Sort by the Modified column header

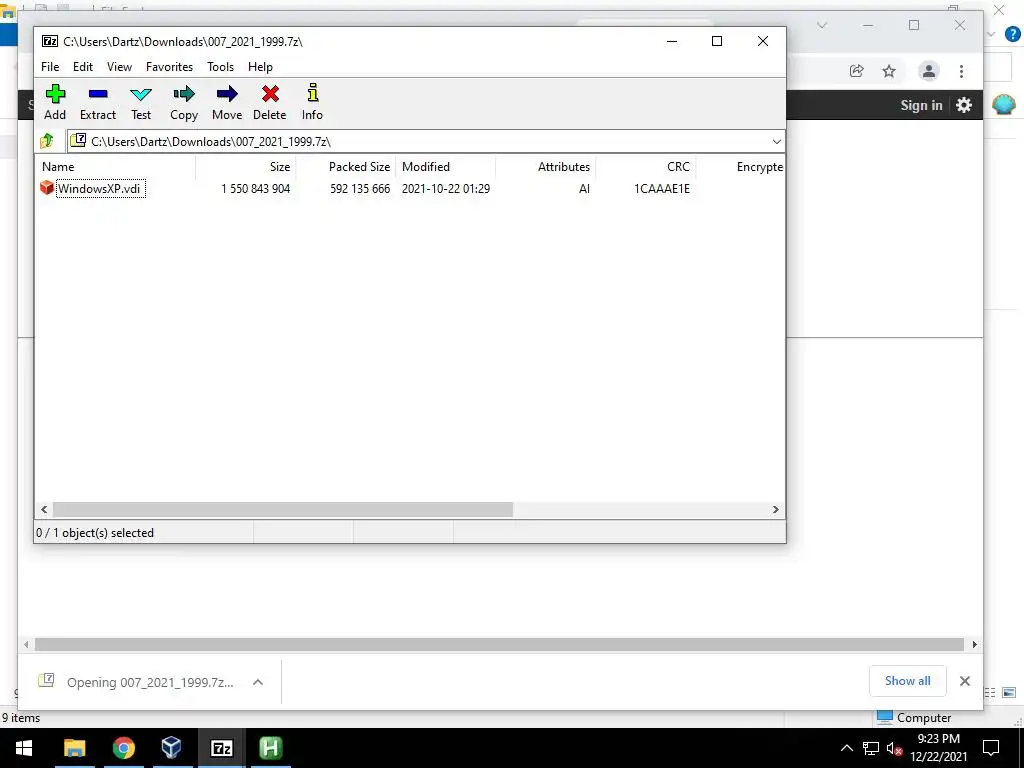pyautogui.click(x=445, y=167)
